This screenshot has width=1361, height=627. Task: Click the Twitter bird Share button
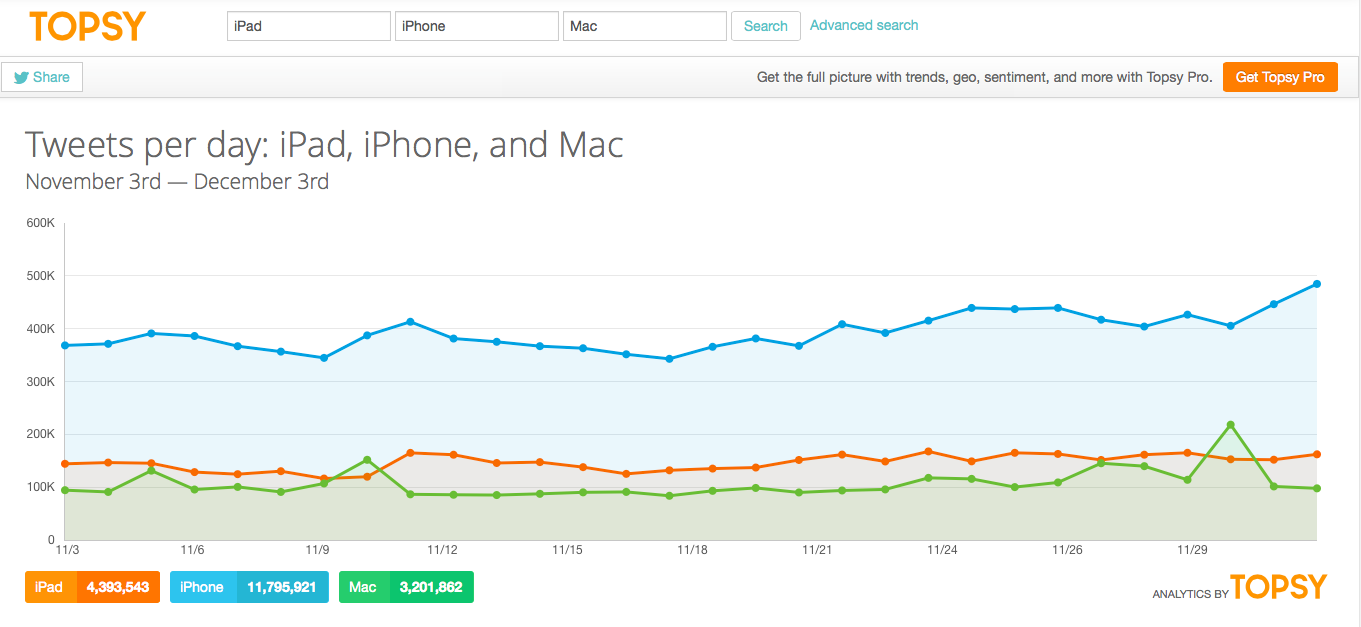click(42, 77)
